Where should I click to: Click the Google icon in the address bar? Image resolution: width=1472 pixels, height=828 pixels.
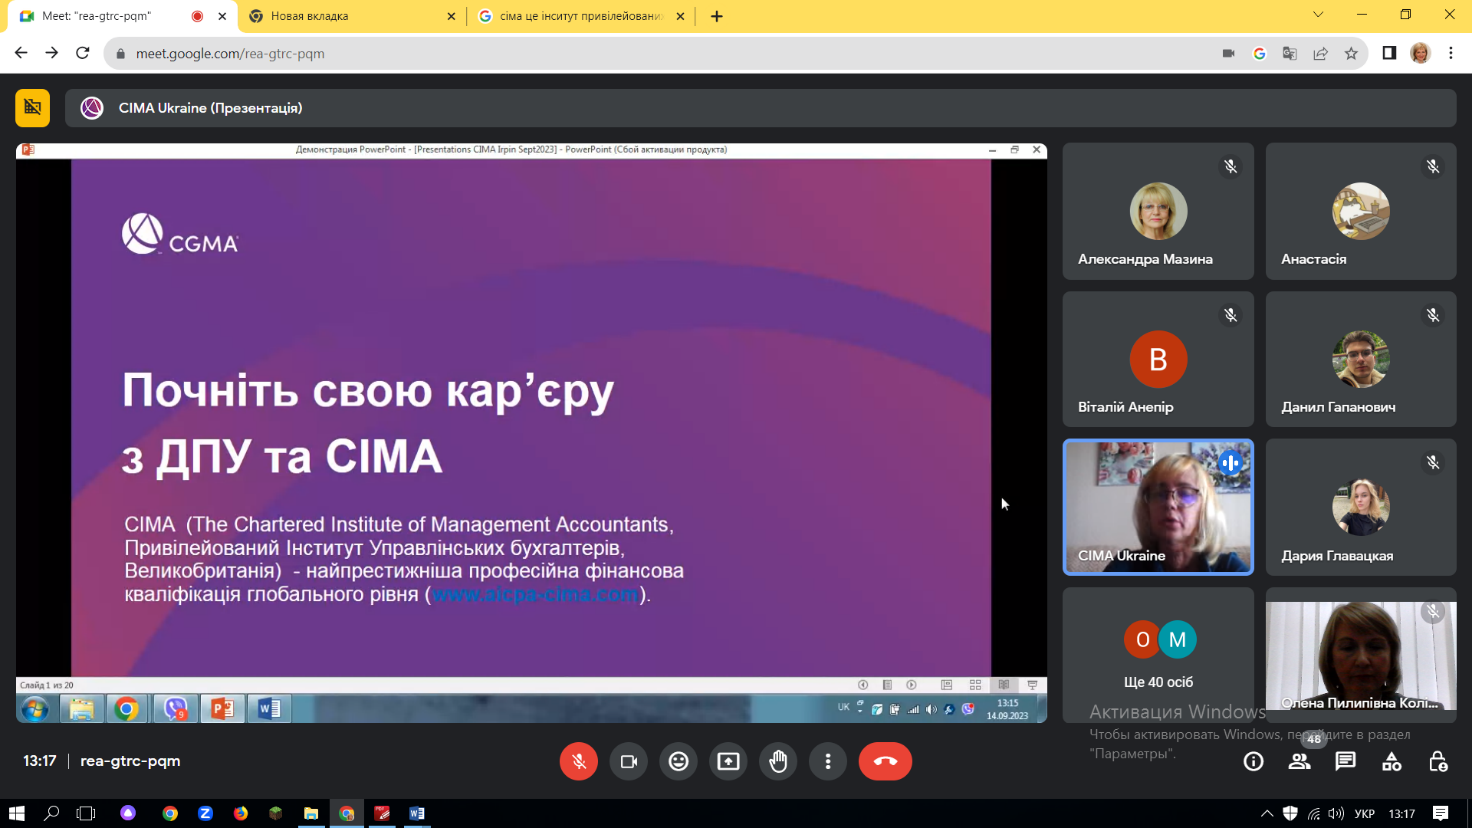click(x=1259, y=54)
